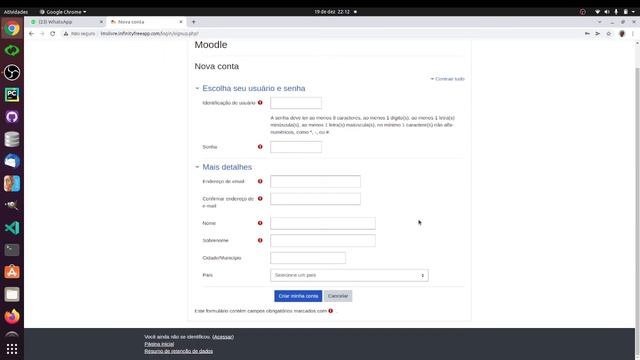
Task: Open Google Chrome from the dock
Action: 12,29
